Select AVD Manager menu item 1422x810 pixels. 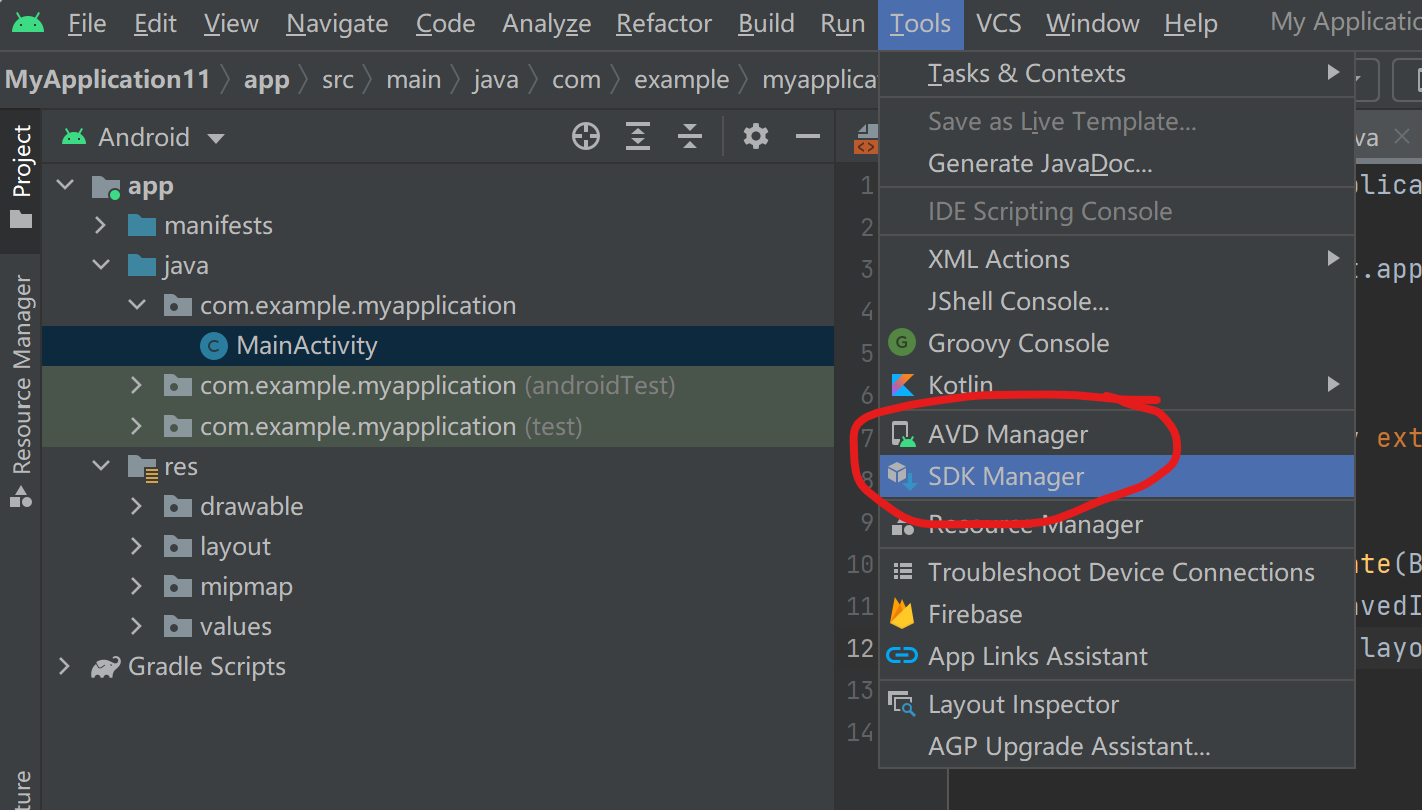click(x=1117, y=434)
